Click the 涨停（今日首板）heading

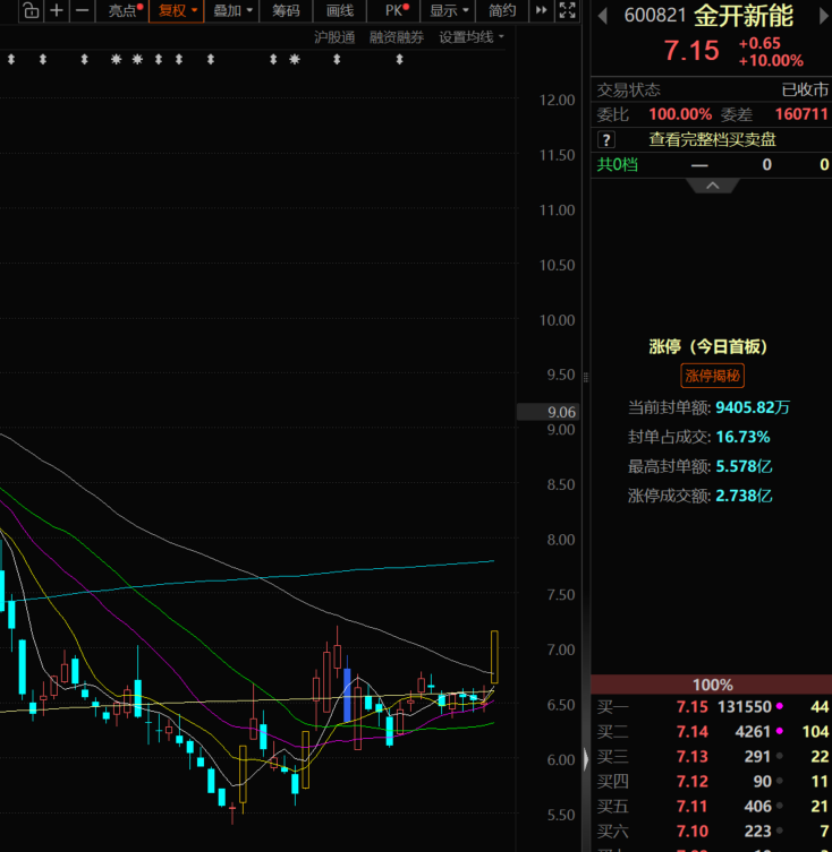coord(708,347)
